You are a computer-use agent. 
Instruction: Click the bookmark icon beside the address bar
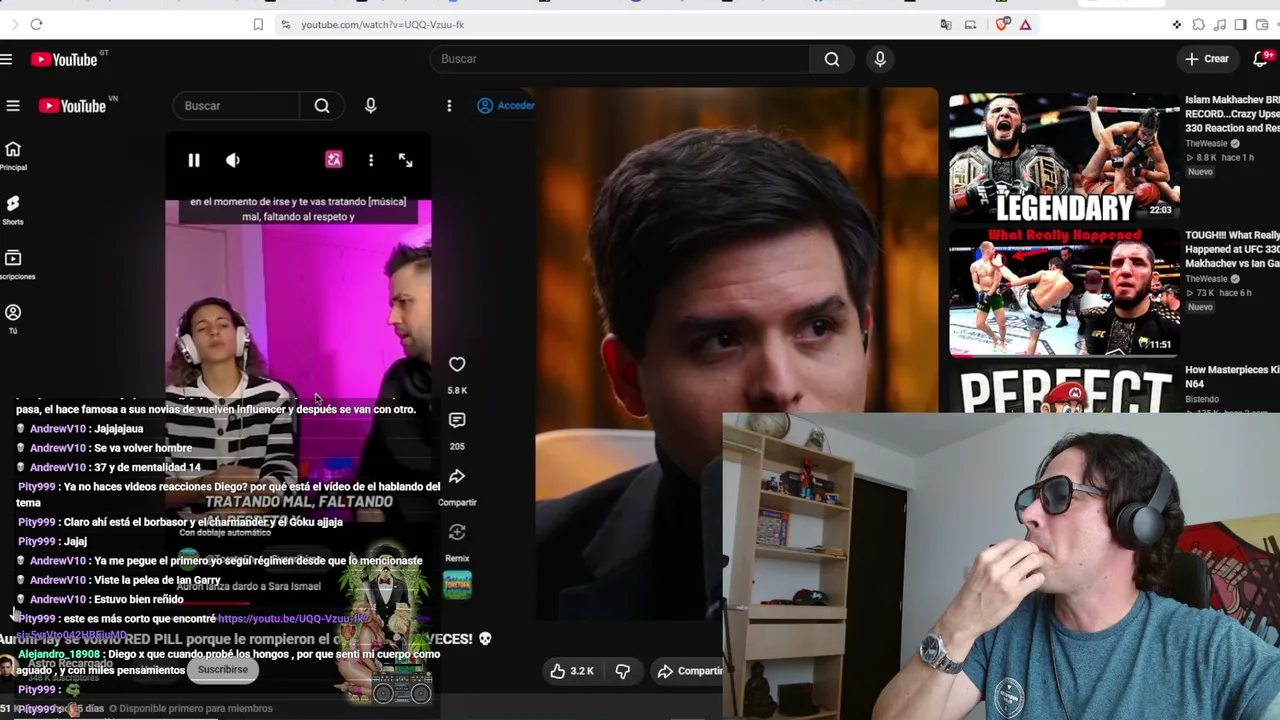click(258, 24)
